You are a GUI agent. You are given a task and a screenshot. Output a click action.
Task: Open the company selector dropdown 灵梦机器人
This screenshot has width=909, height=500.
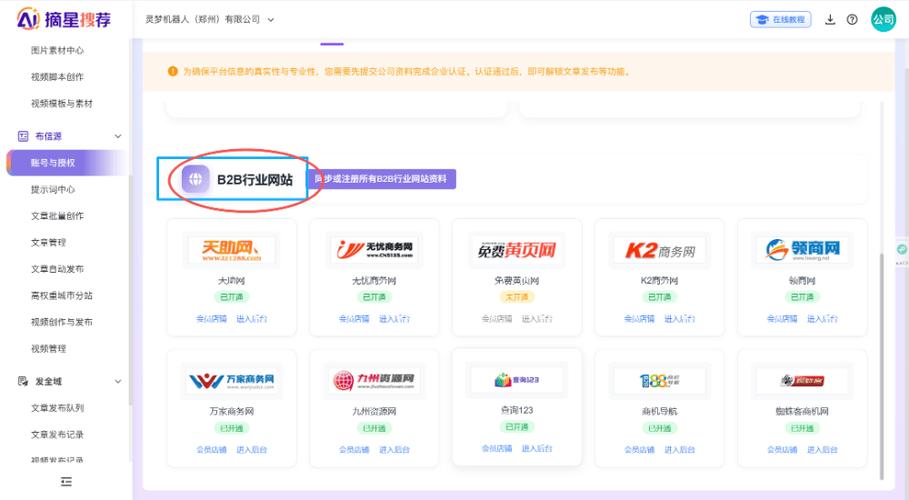tap(209, 20)
